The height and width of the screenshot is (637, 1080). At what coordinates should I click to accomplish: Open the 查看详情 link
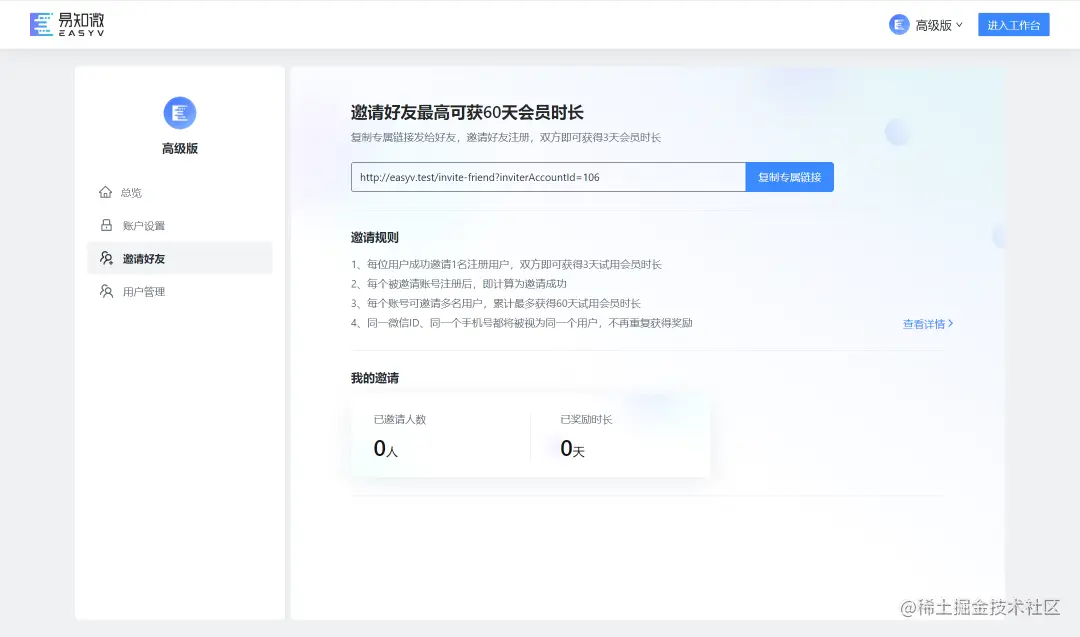coord(928,324)
